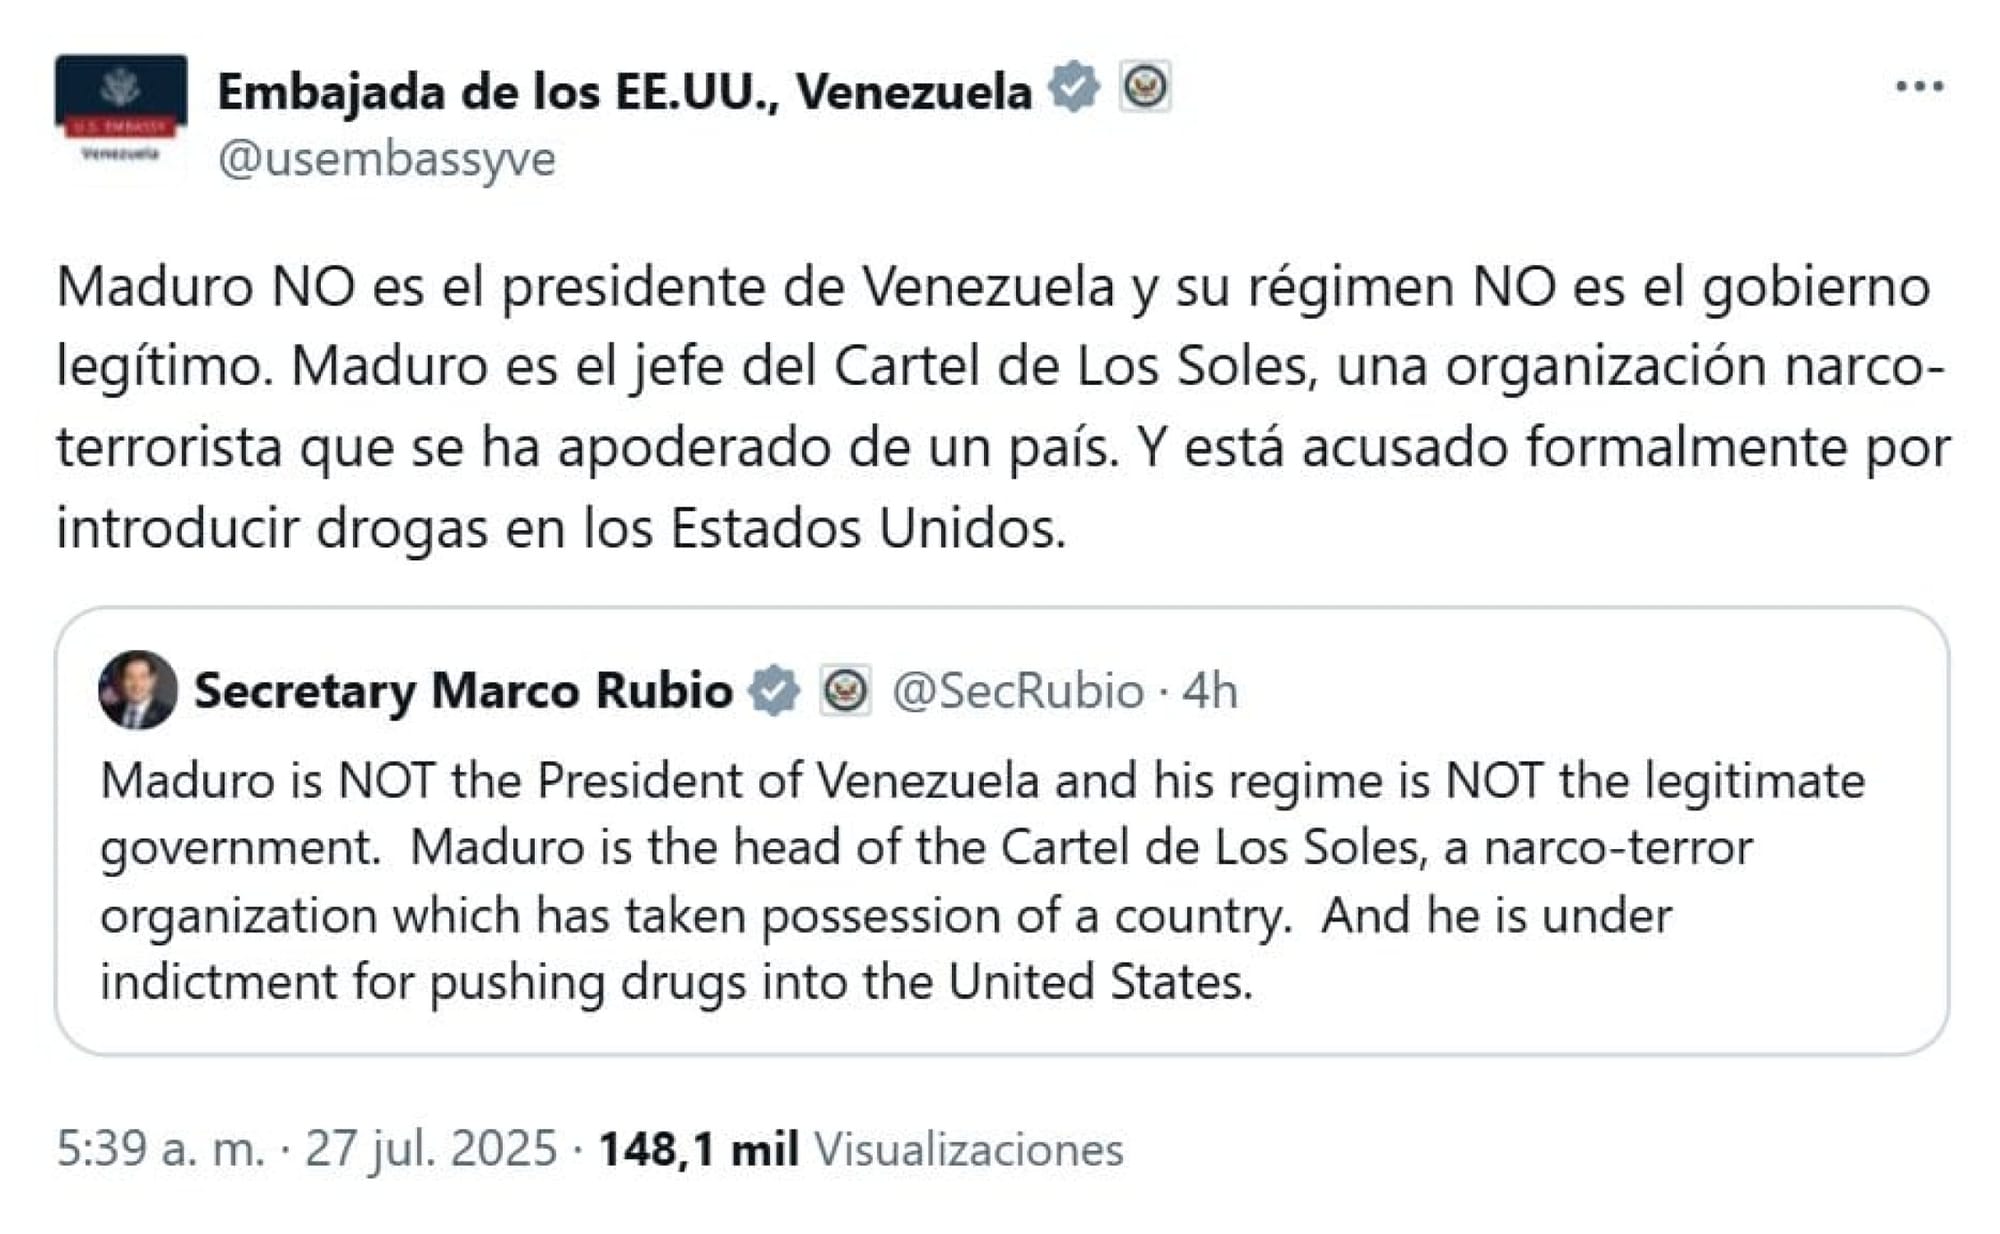The height and width of the screenshot is (1234, 2000).
Task: Click the quoted line "indictment for pushing drugs"
Action: (x=675, y=982)
